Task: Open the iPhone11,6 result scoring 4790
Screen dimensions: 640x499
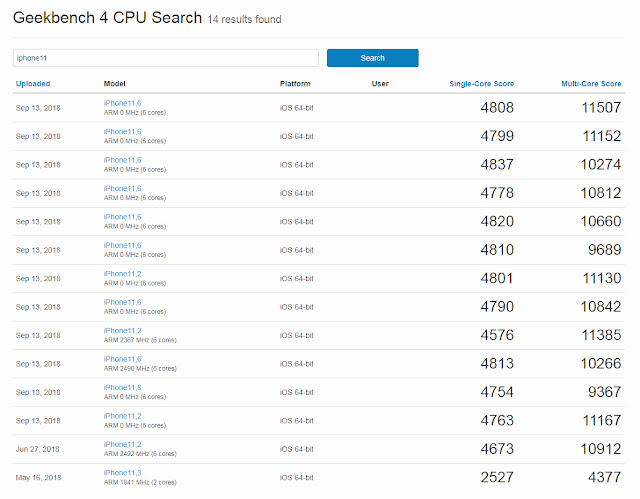Action: 122,302
